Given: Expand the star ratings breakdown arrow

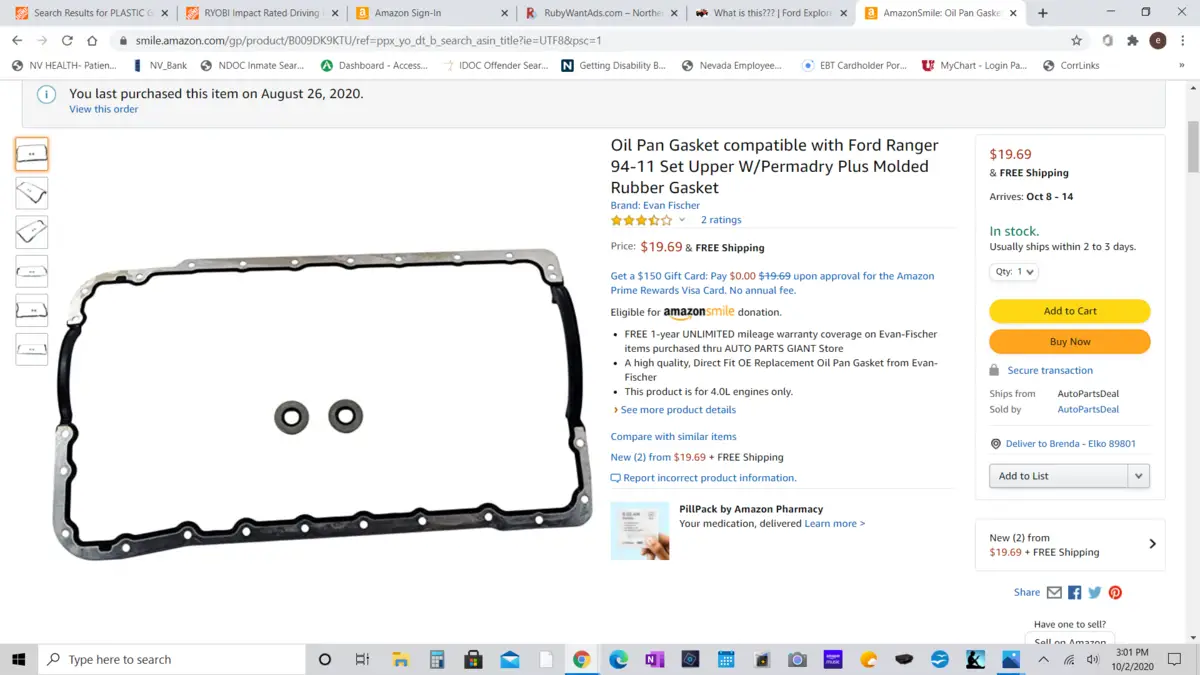Looking at the screenshot, I should pos(682,220).
